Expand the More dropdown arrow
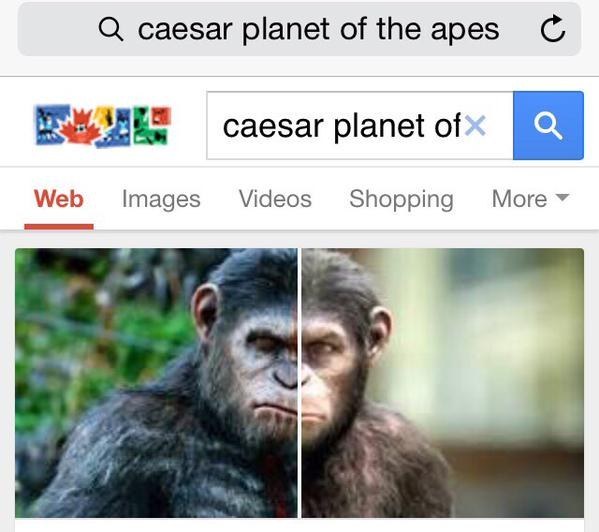Image resolution: width=599 pixels, height=532 pixels. click(x=562, y=197)
